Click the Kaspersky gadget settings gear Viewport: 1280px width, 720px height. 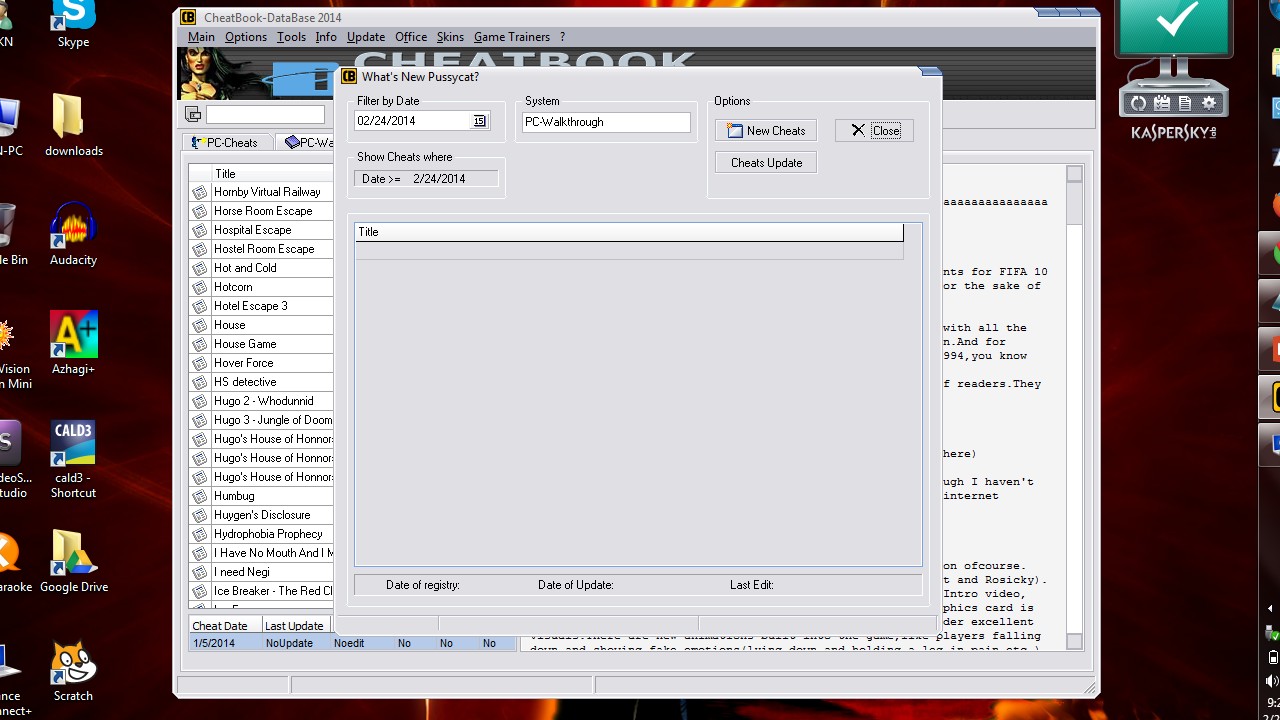1209,103
